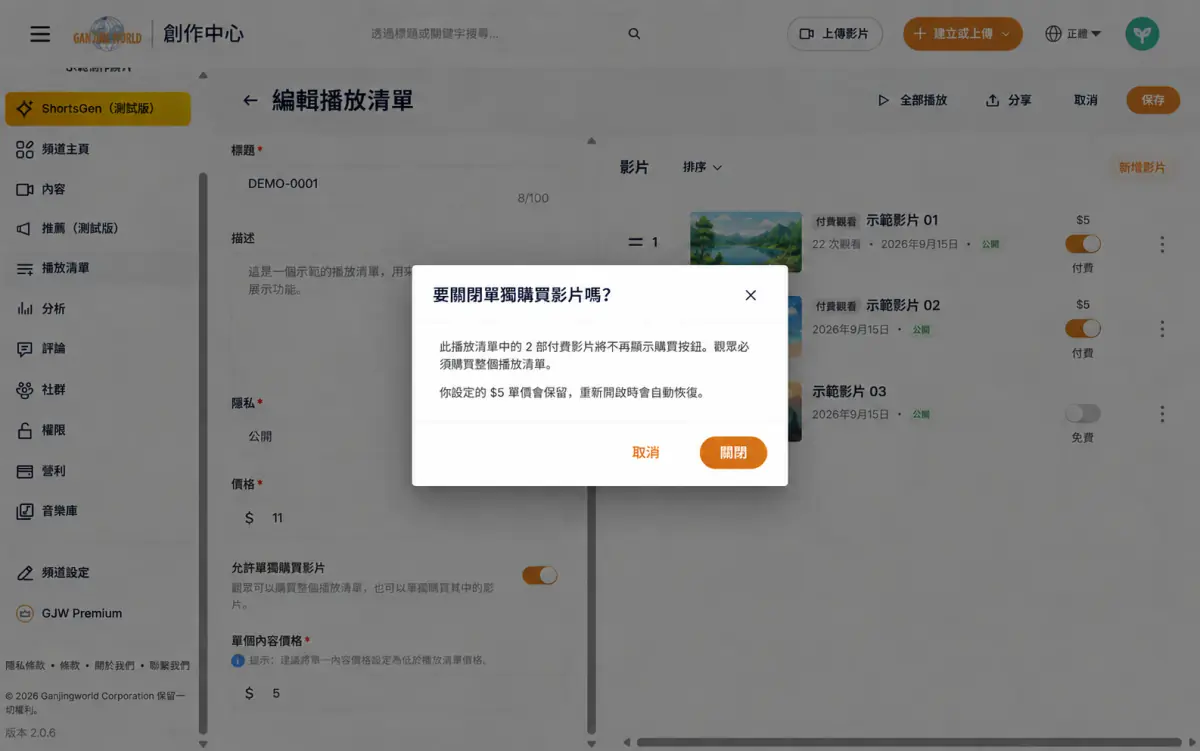The width and height of the screenshot is (1200, 751).
Task: Click the info icon beside 提示 hint
Action: pyautogui.click(x=238, y=661)
